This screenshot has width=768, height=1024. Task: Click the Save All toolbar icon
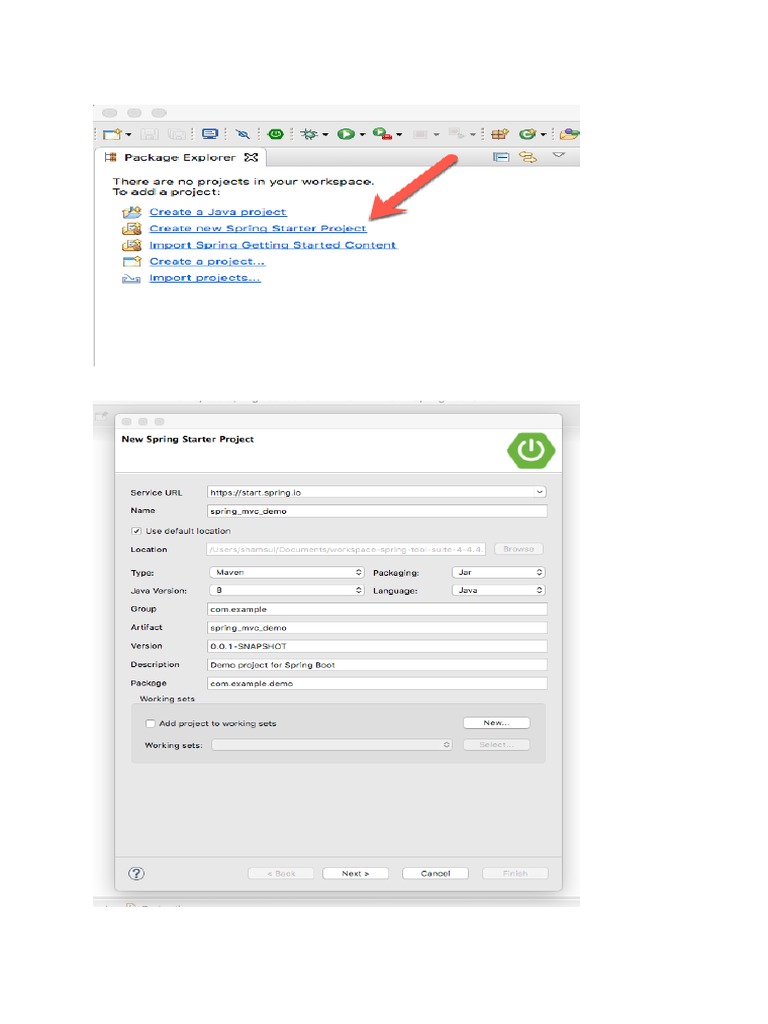176,134
